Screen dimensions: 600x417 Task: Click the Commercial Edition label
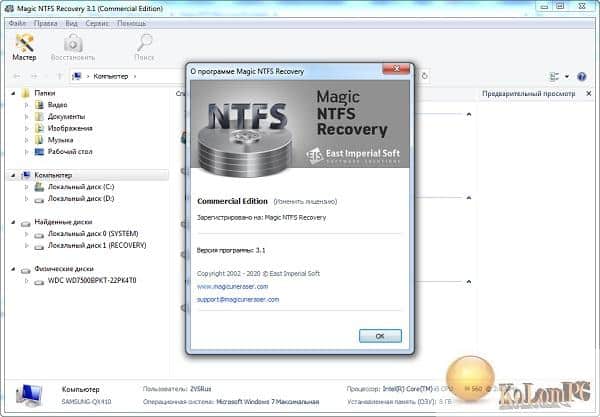coord(232,201)
